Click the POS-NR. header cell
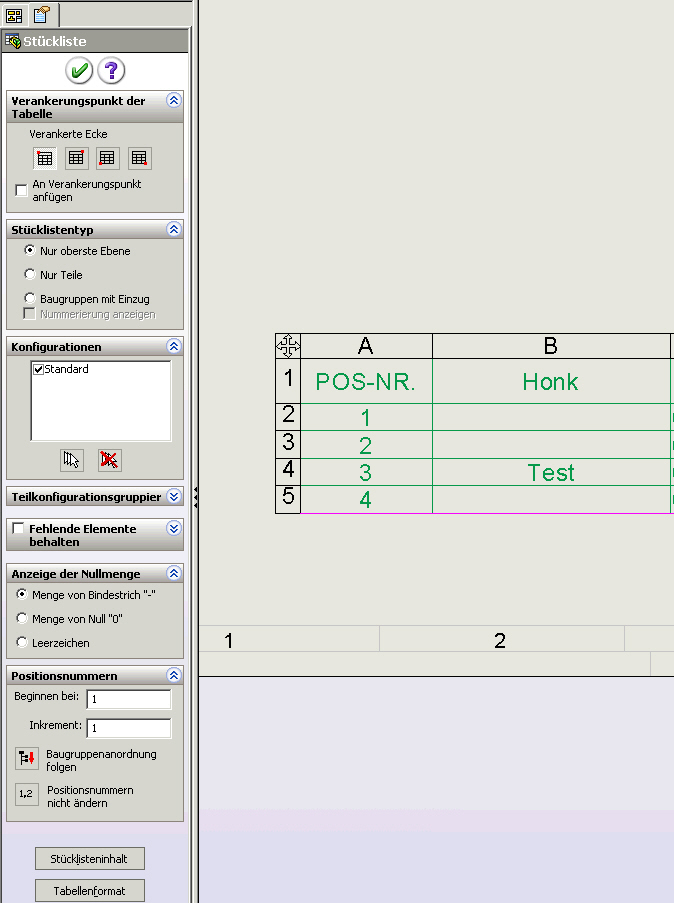The width and height of the screenshot is (674, 903). click(x=366, y=381)
